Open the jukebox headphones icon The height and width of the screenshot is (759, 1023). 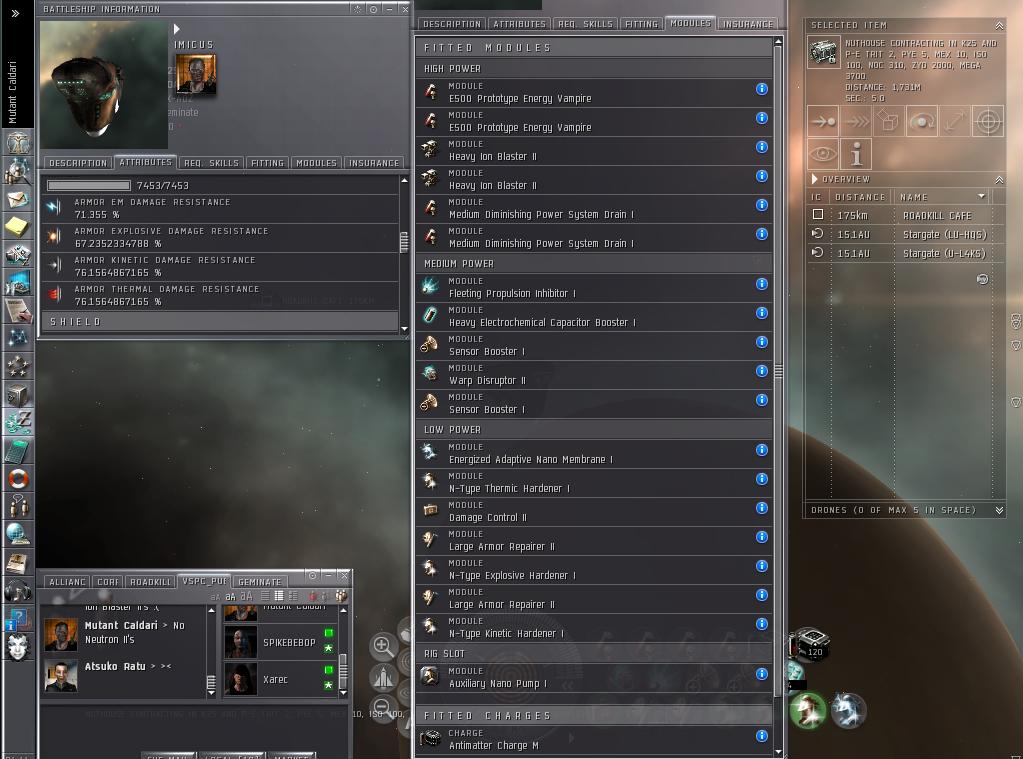pyautogui.click(x=18, y=591)
